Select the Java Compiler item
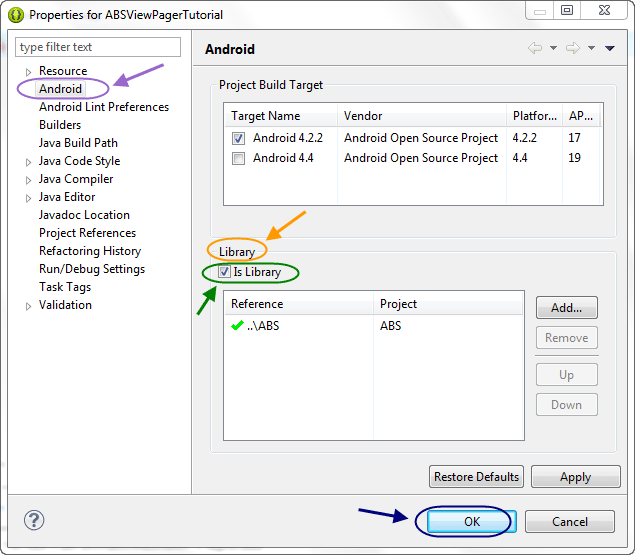The width and height of the screenshot is (635, 555). tap(76, 179)
